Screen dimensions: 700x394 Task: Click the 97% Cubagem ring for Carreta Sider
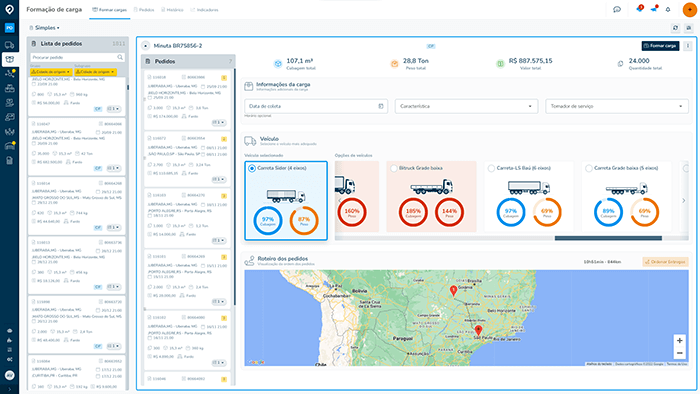[268, 220]
